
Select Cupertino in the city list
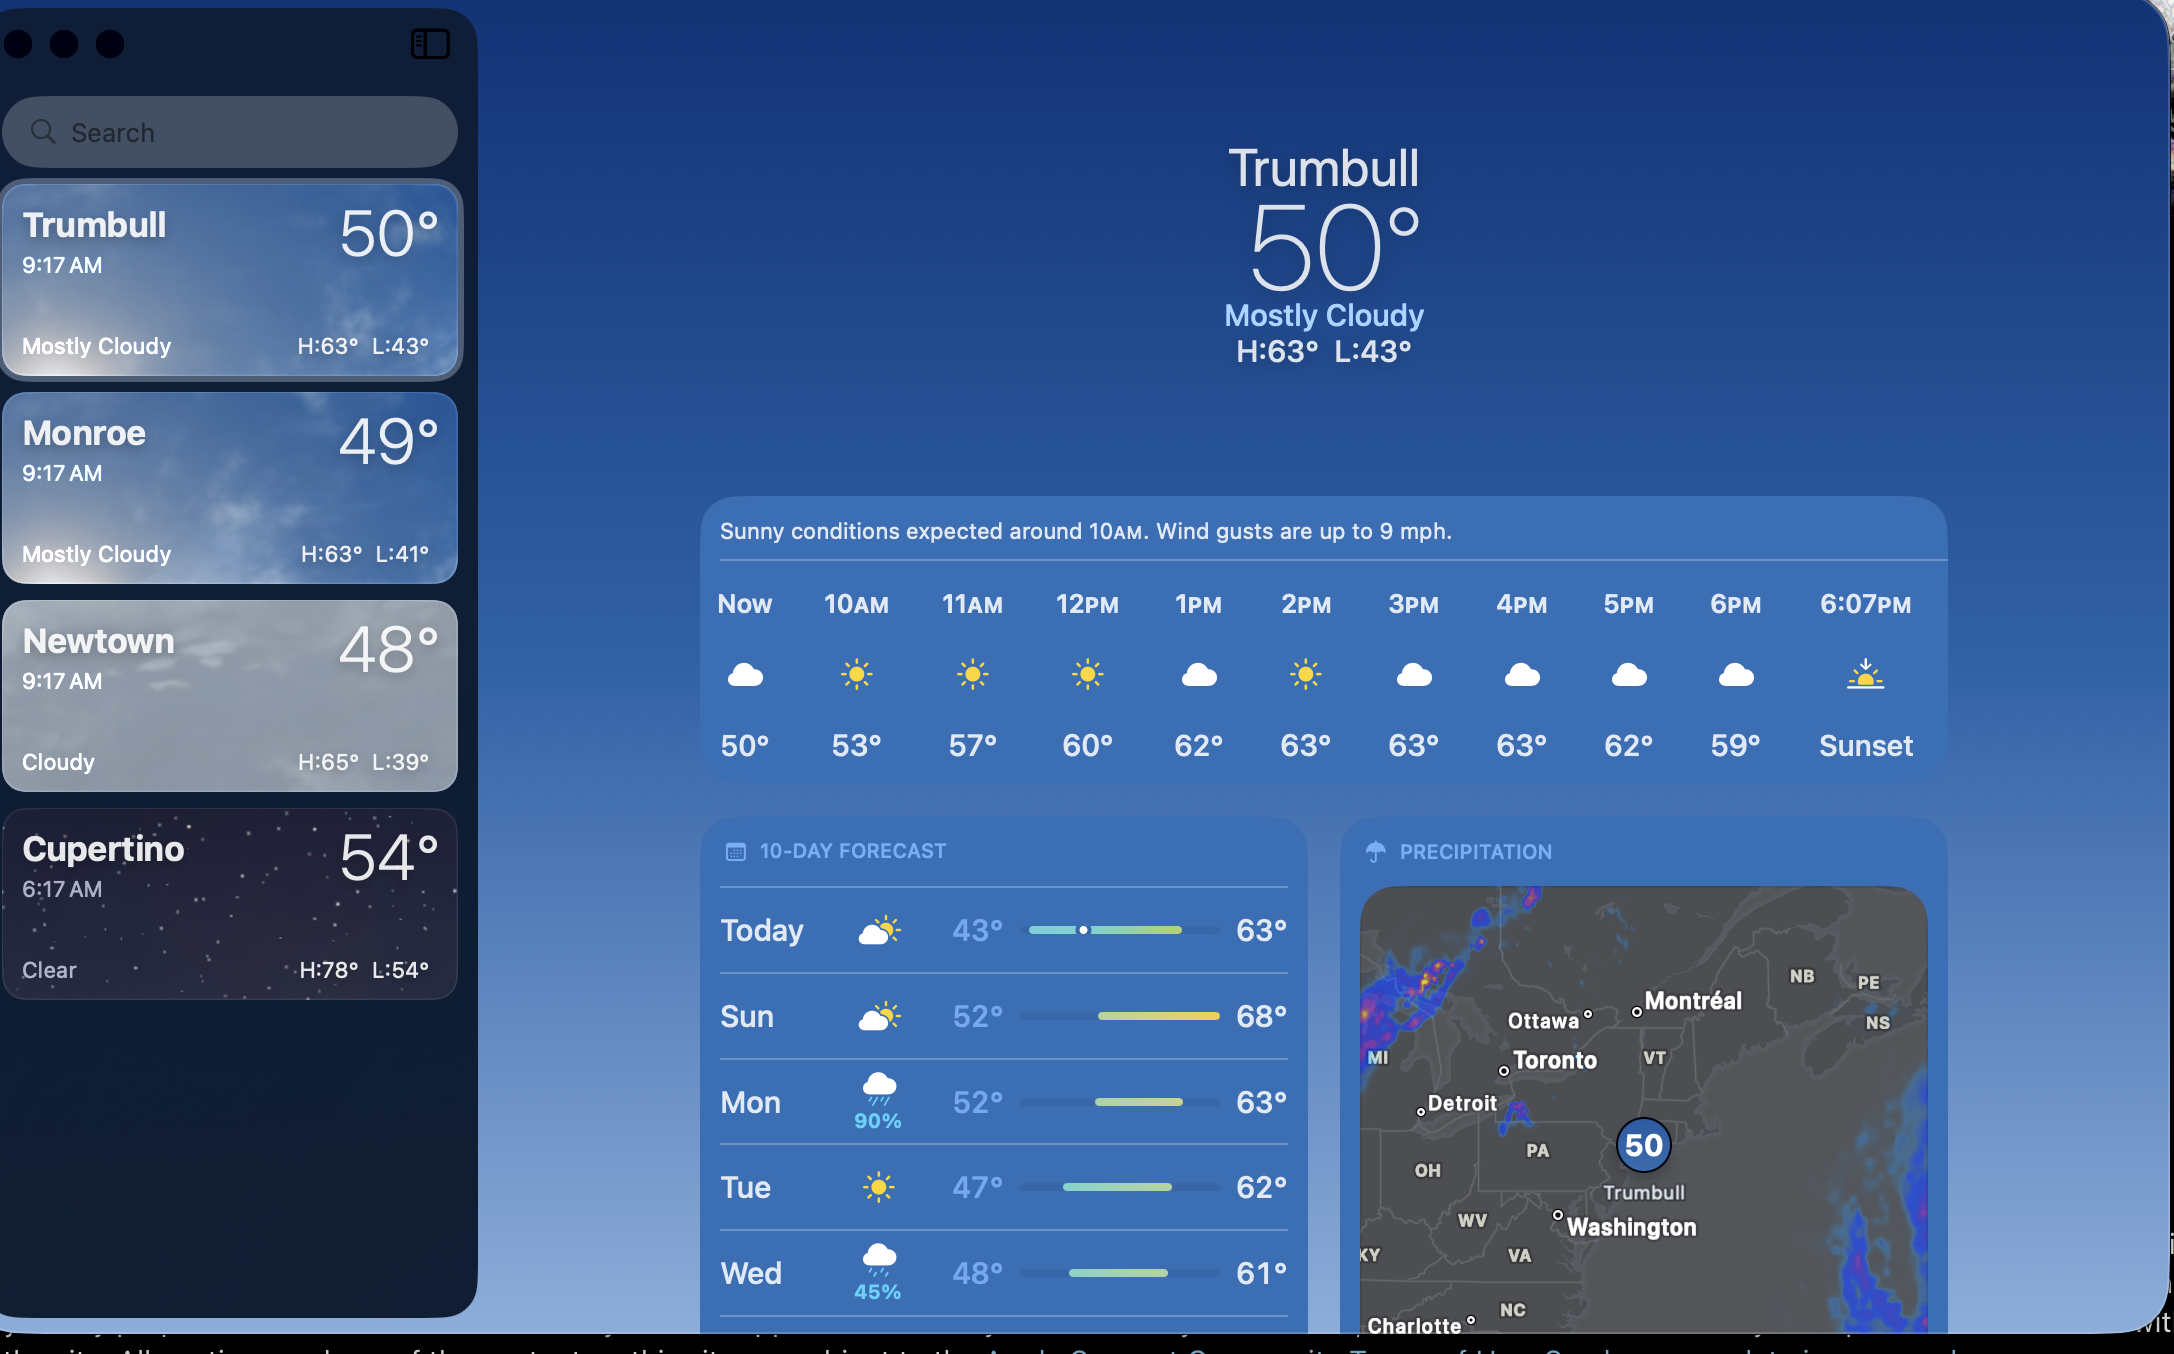click(x=230, y=904)
